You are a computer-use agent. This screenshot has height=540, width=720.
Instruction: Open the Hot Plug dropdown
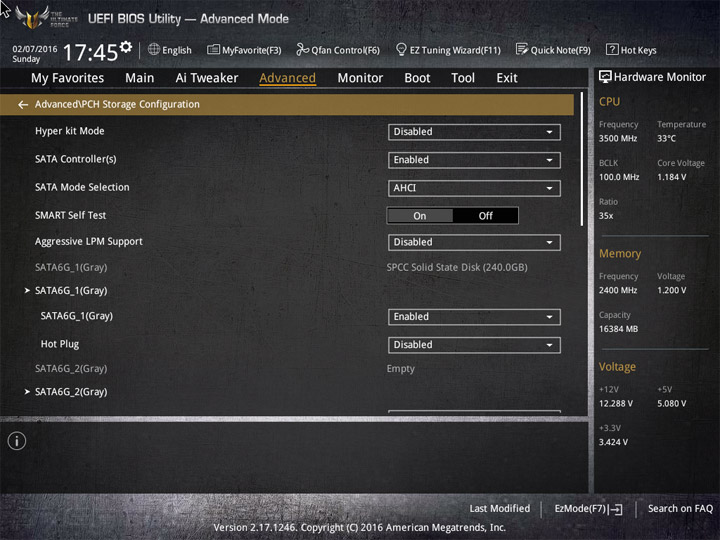(x=474, y=345)
